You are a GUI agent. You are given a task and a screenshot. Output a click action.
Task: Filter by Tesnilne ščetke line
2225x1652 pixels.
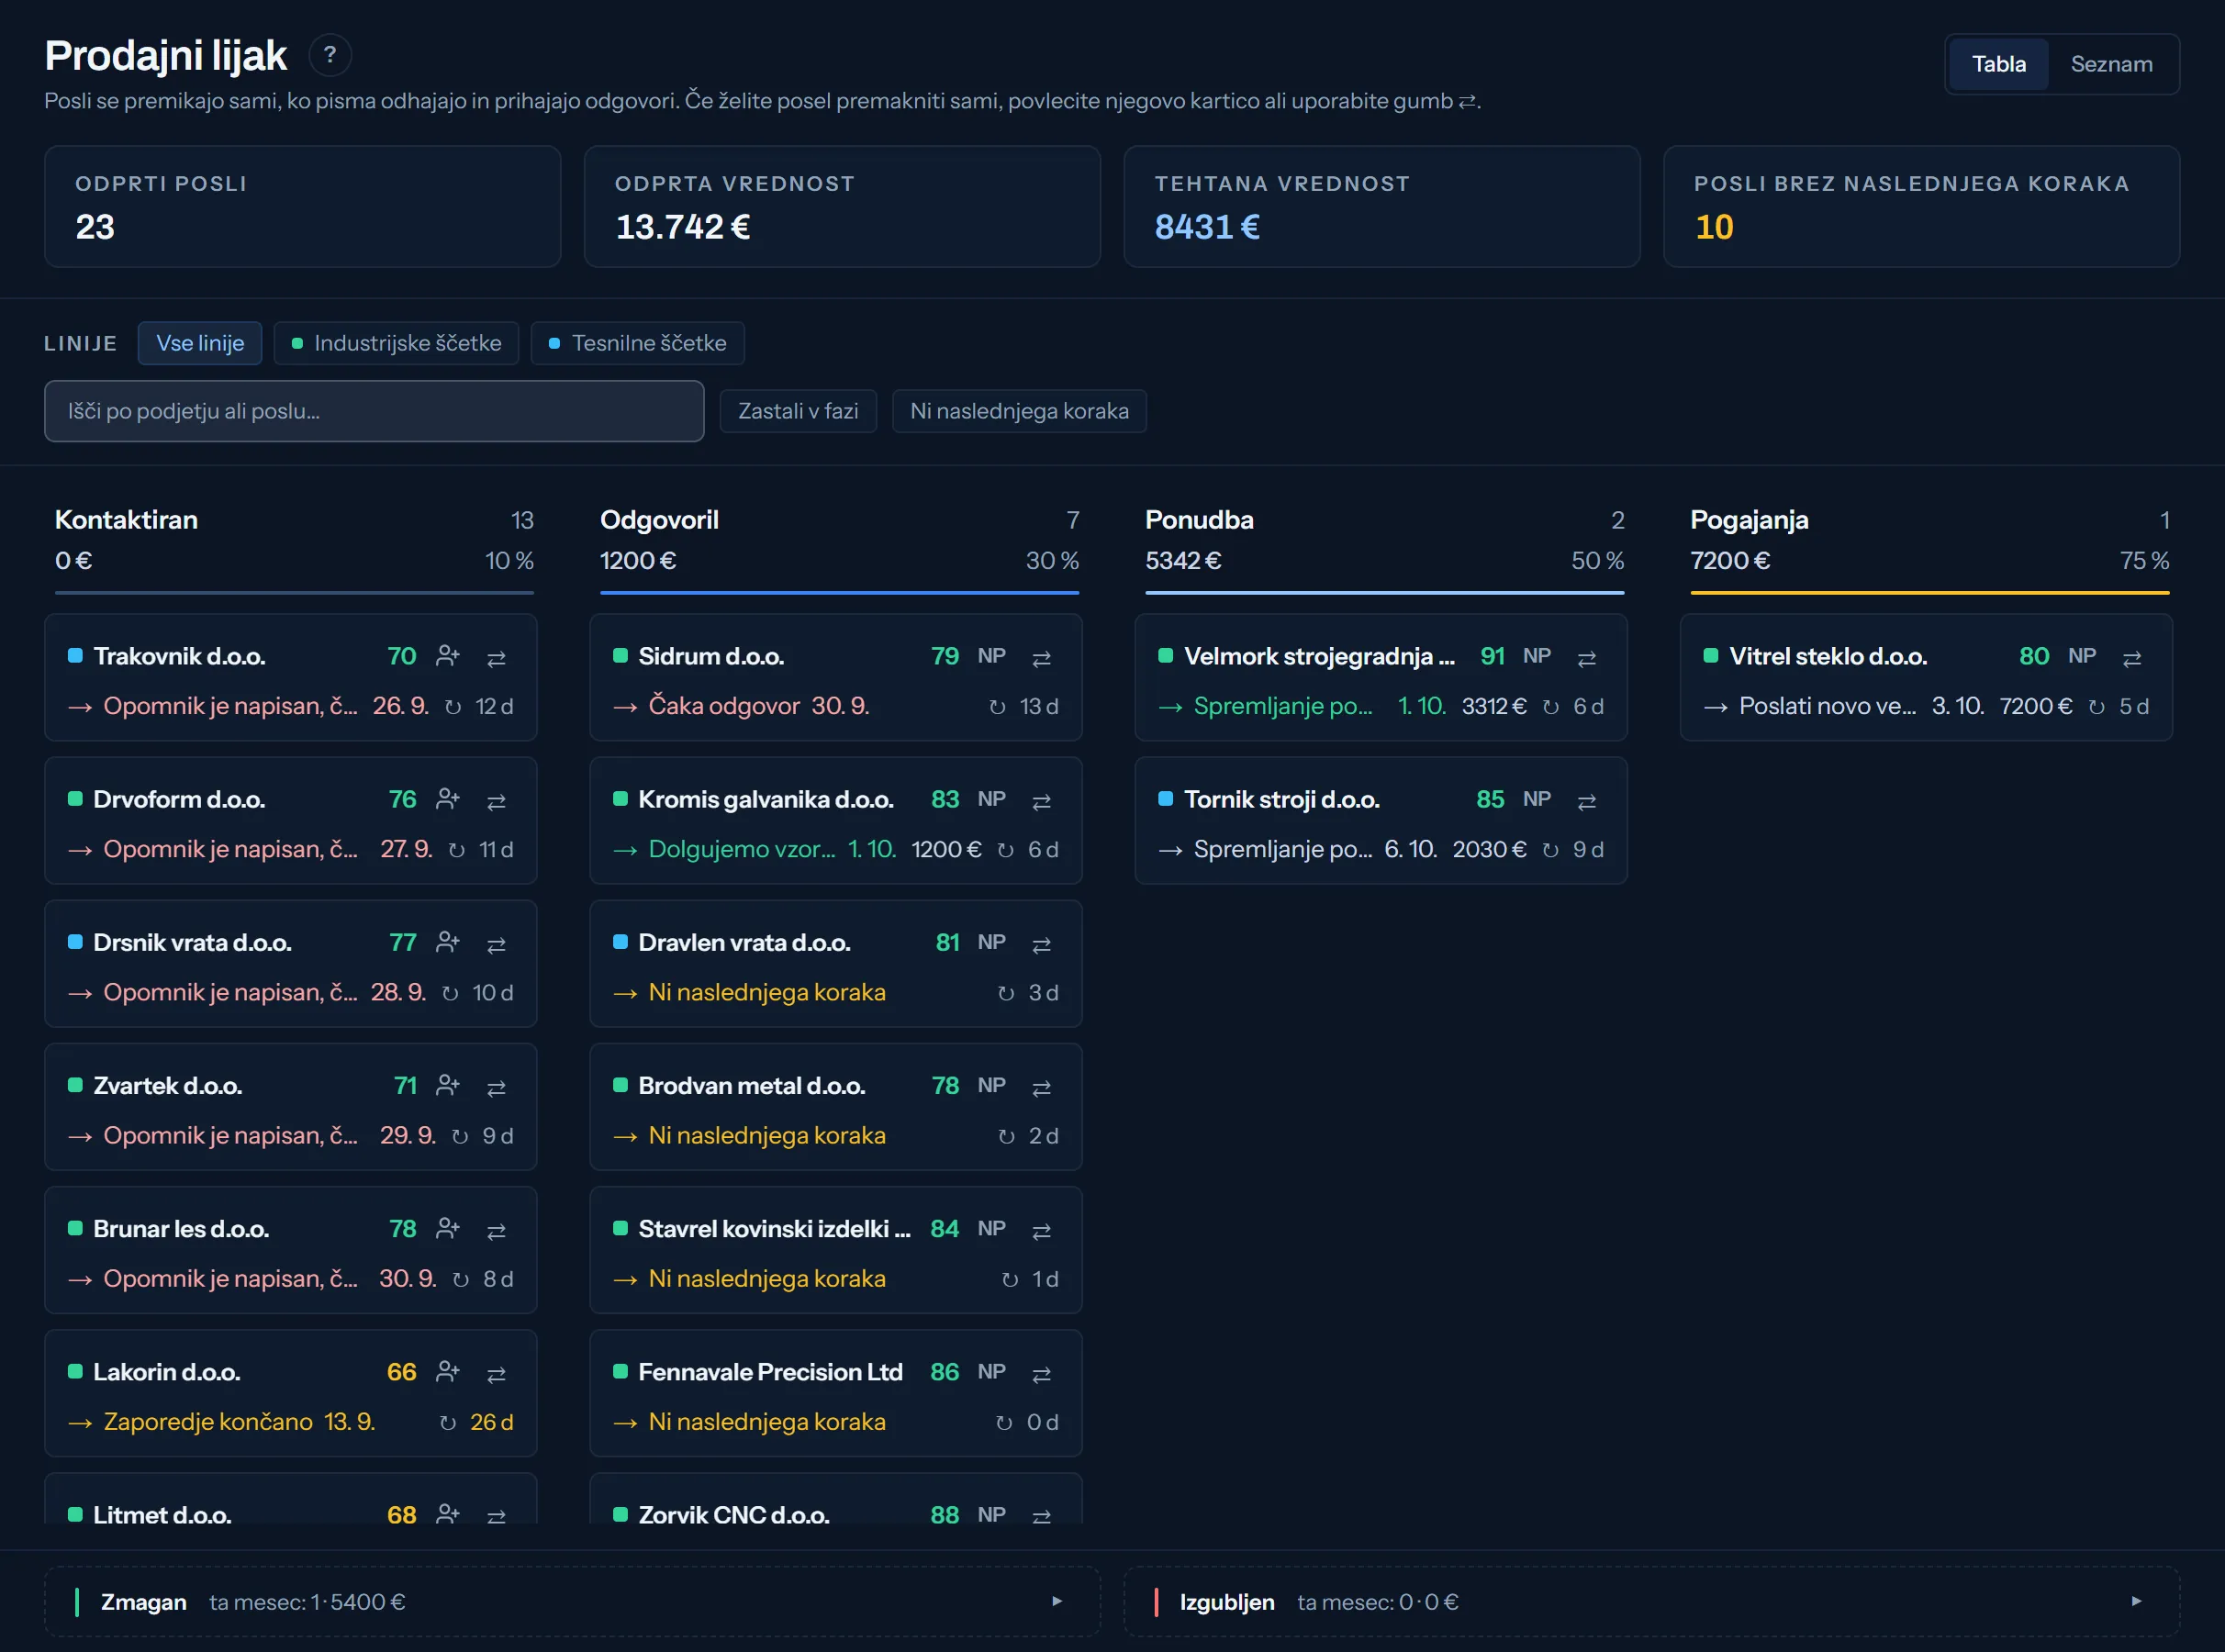(637, 343)
